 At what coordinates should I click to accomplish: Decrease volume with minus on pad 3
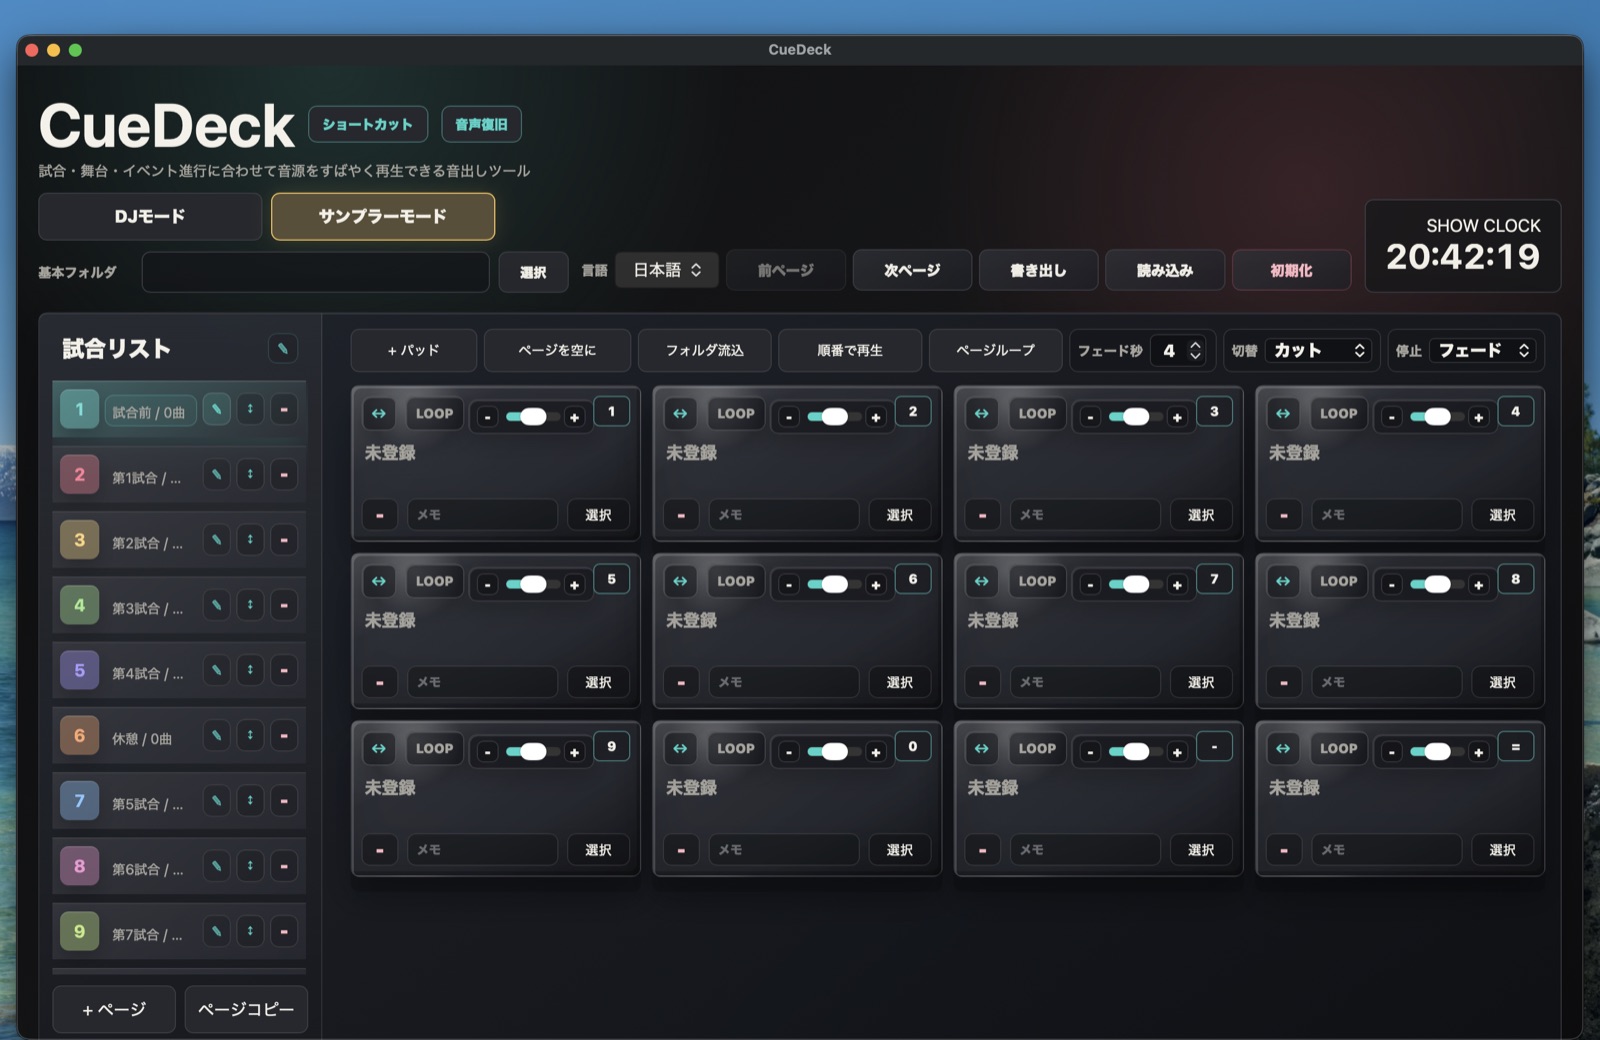coord(1091,417)
